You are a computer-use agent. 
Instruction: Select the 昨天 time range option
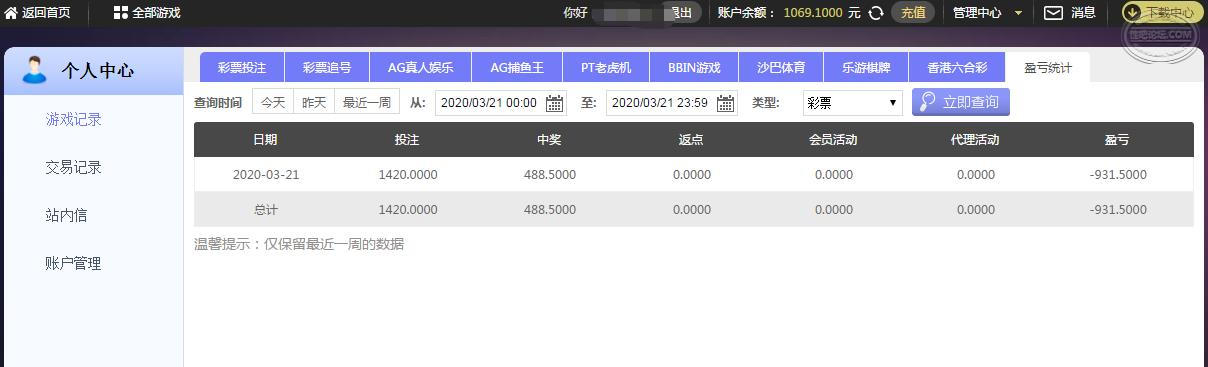pyautogui.click(x=314, y=102)
